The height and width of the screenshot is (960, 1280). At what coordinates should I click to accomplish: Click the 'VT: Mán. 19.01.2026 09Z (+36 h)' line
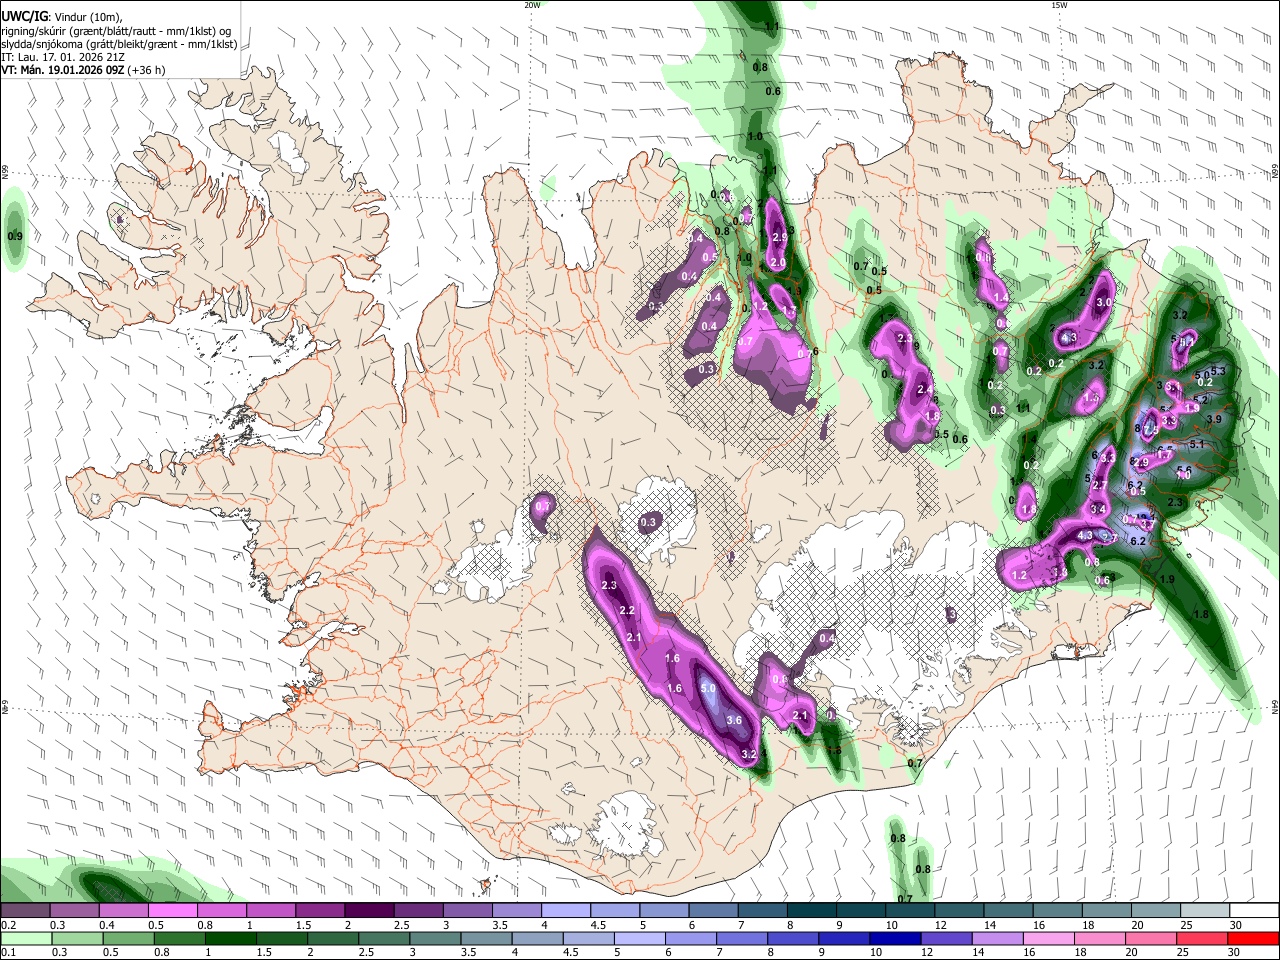[x=83, y=70]
